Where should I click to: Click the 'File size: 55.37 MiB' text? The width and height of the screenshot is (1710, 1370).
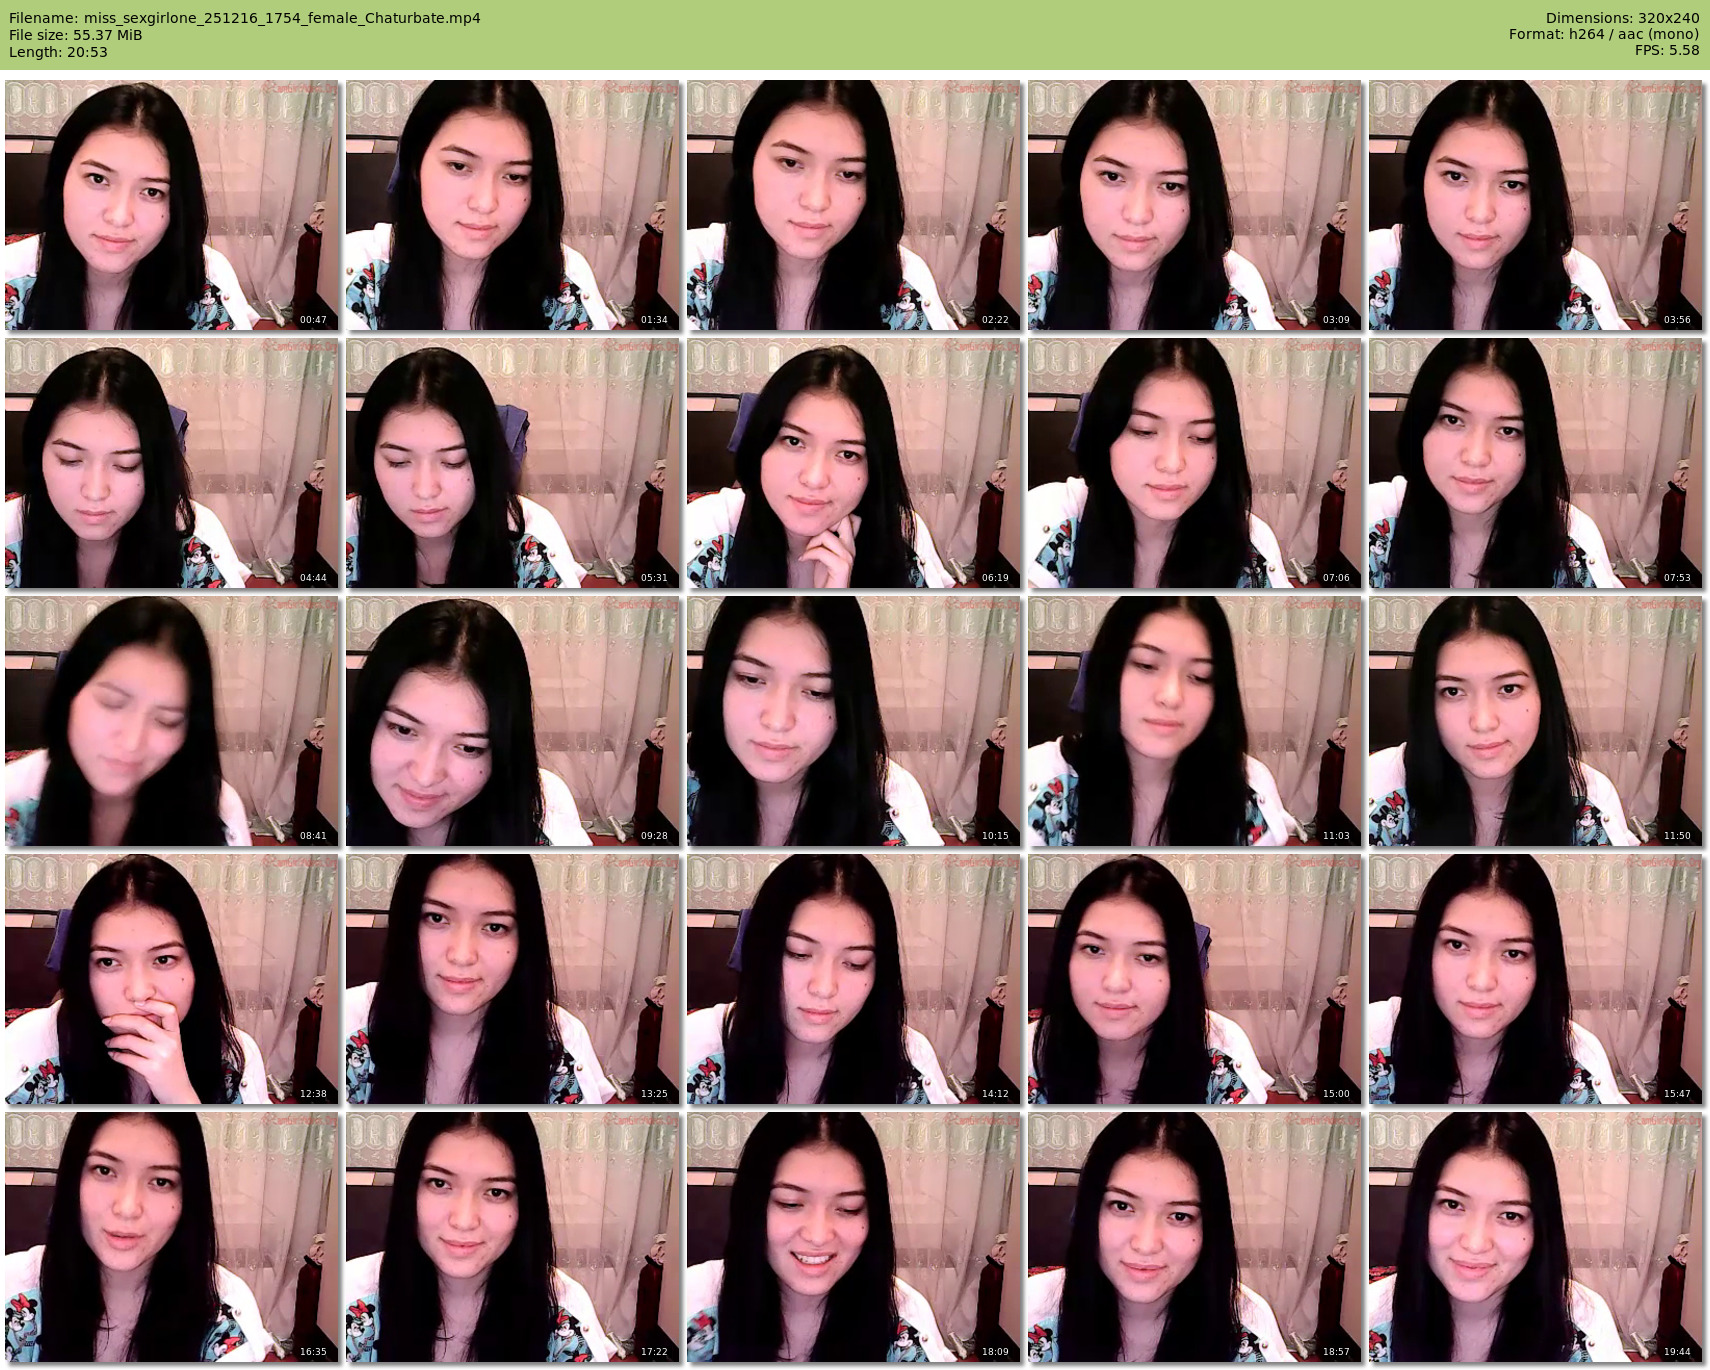(x=75, y=35)
